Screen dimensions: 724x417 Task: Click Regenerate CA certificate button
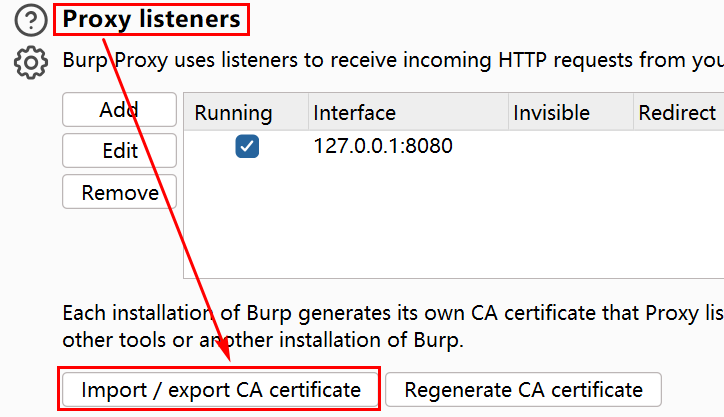tap(523, 390)
